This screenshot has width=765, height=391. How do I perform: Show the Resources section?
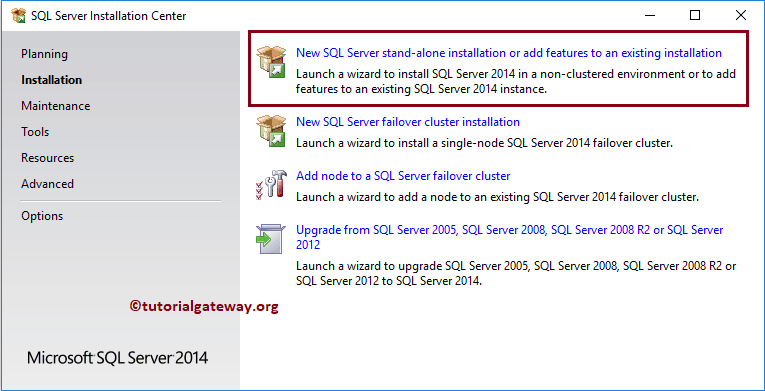tap(47, 158)
